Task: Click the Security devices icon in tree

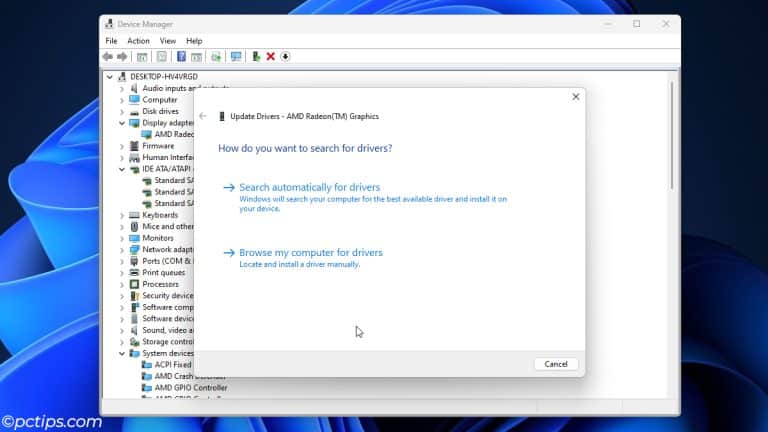Action: [134, 295]
